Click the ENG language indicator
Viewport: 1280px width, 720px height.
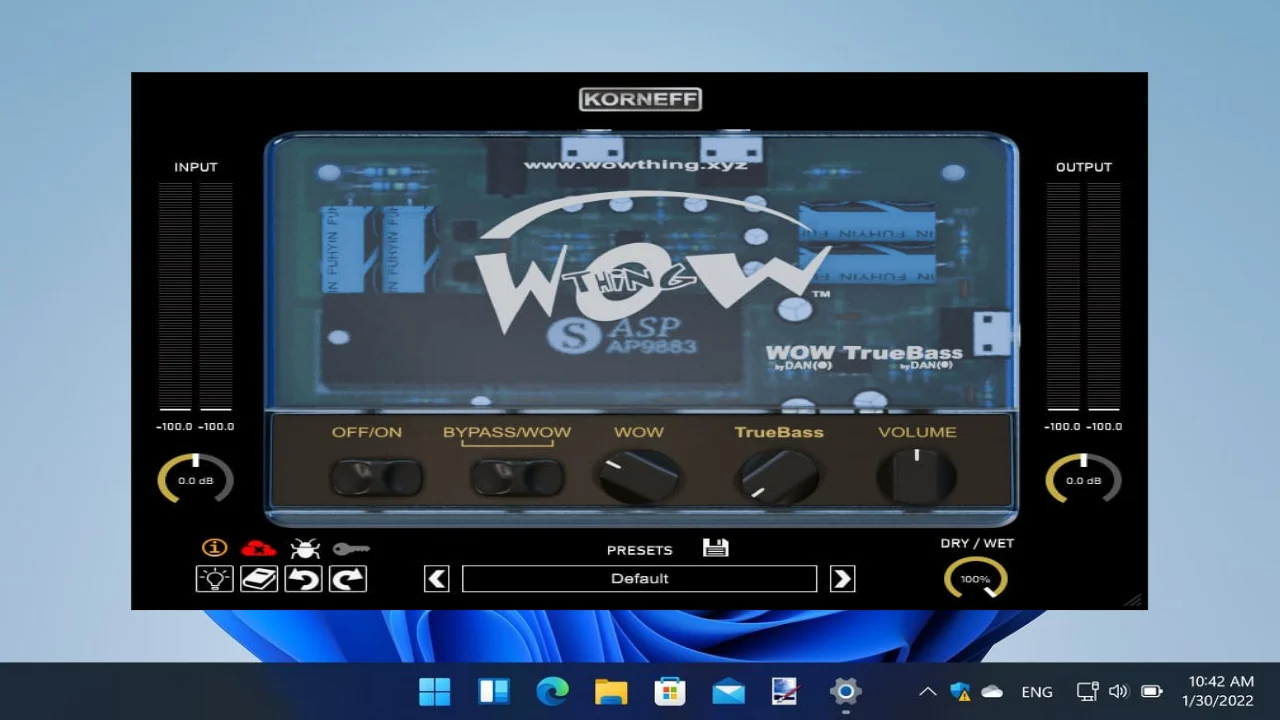click(x=1037, y=691)
